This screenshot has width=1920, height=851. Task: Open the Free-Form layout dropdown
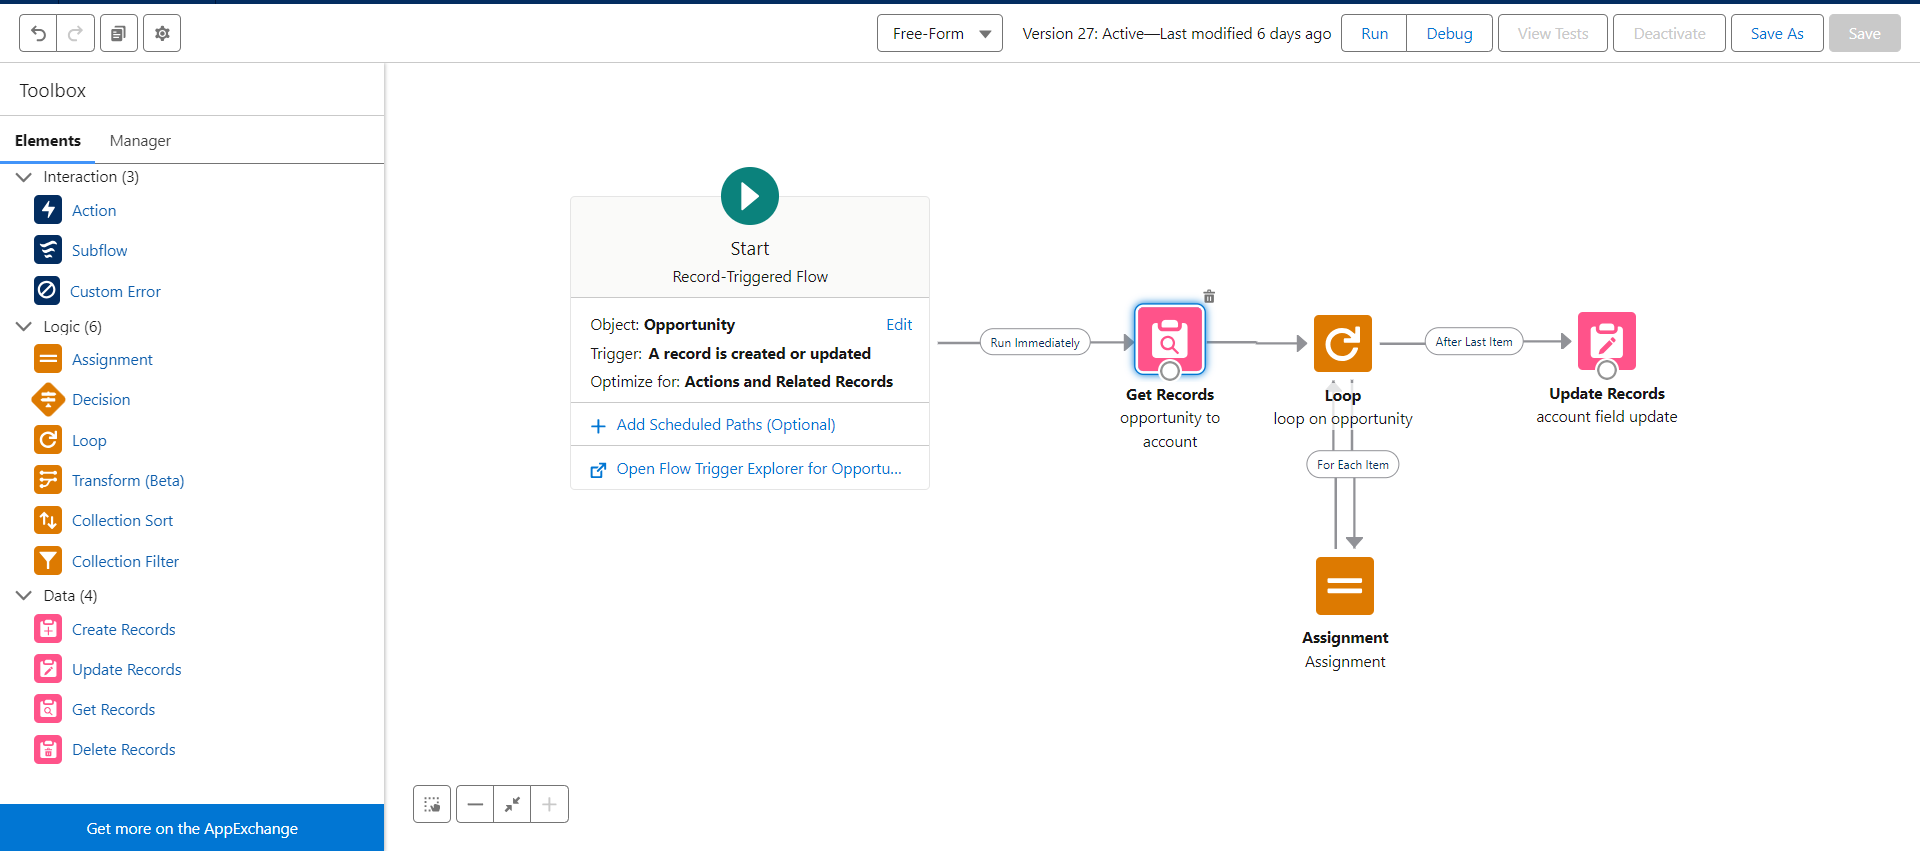[939, 33]
